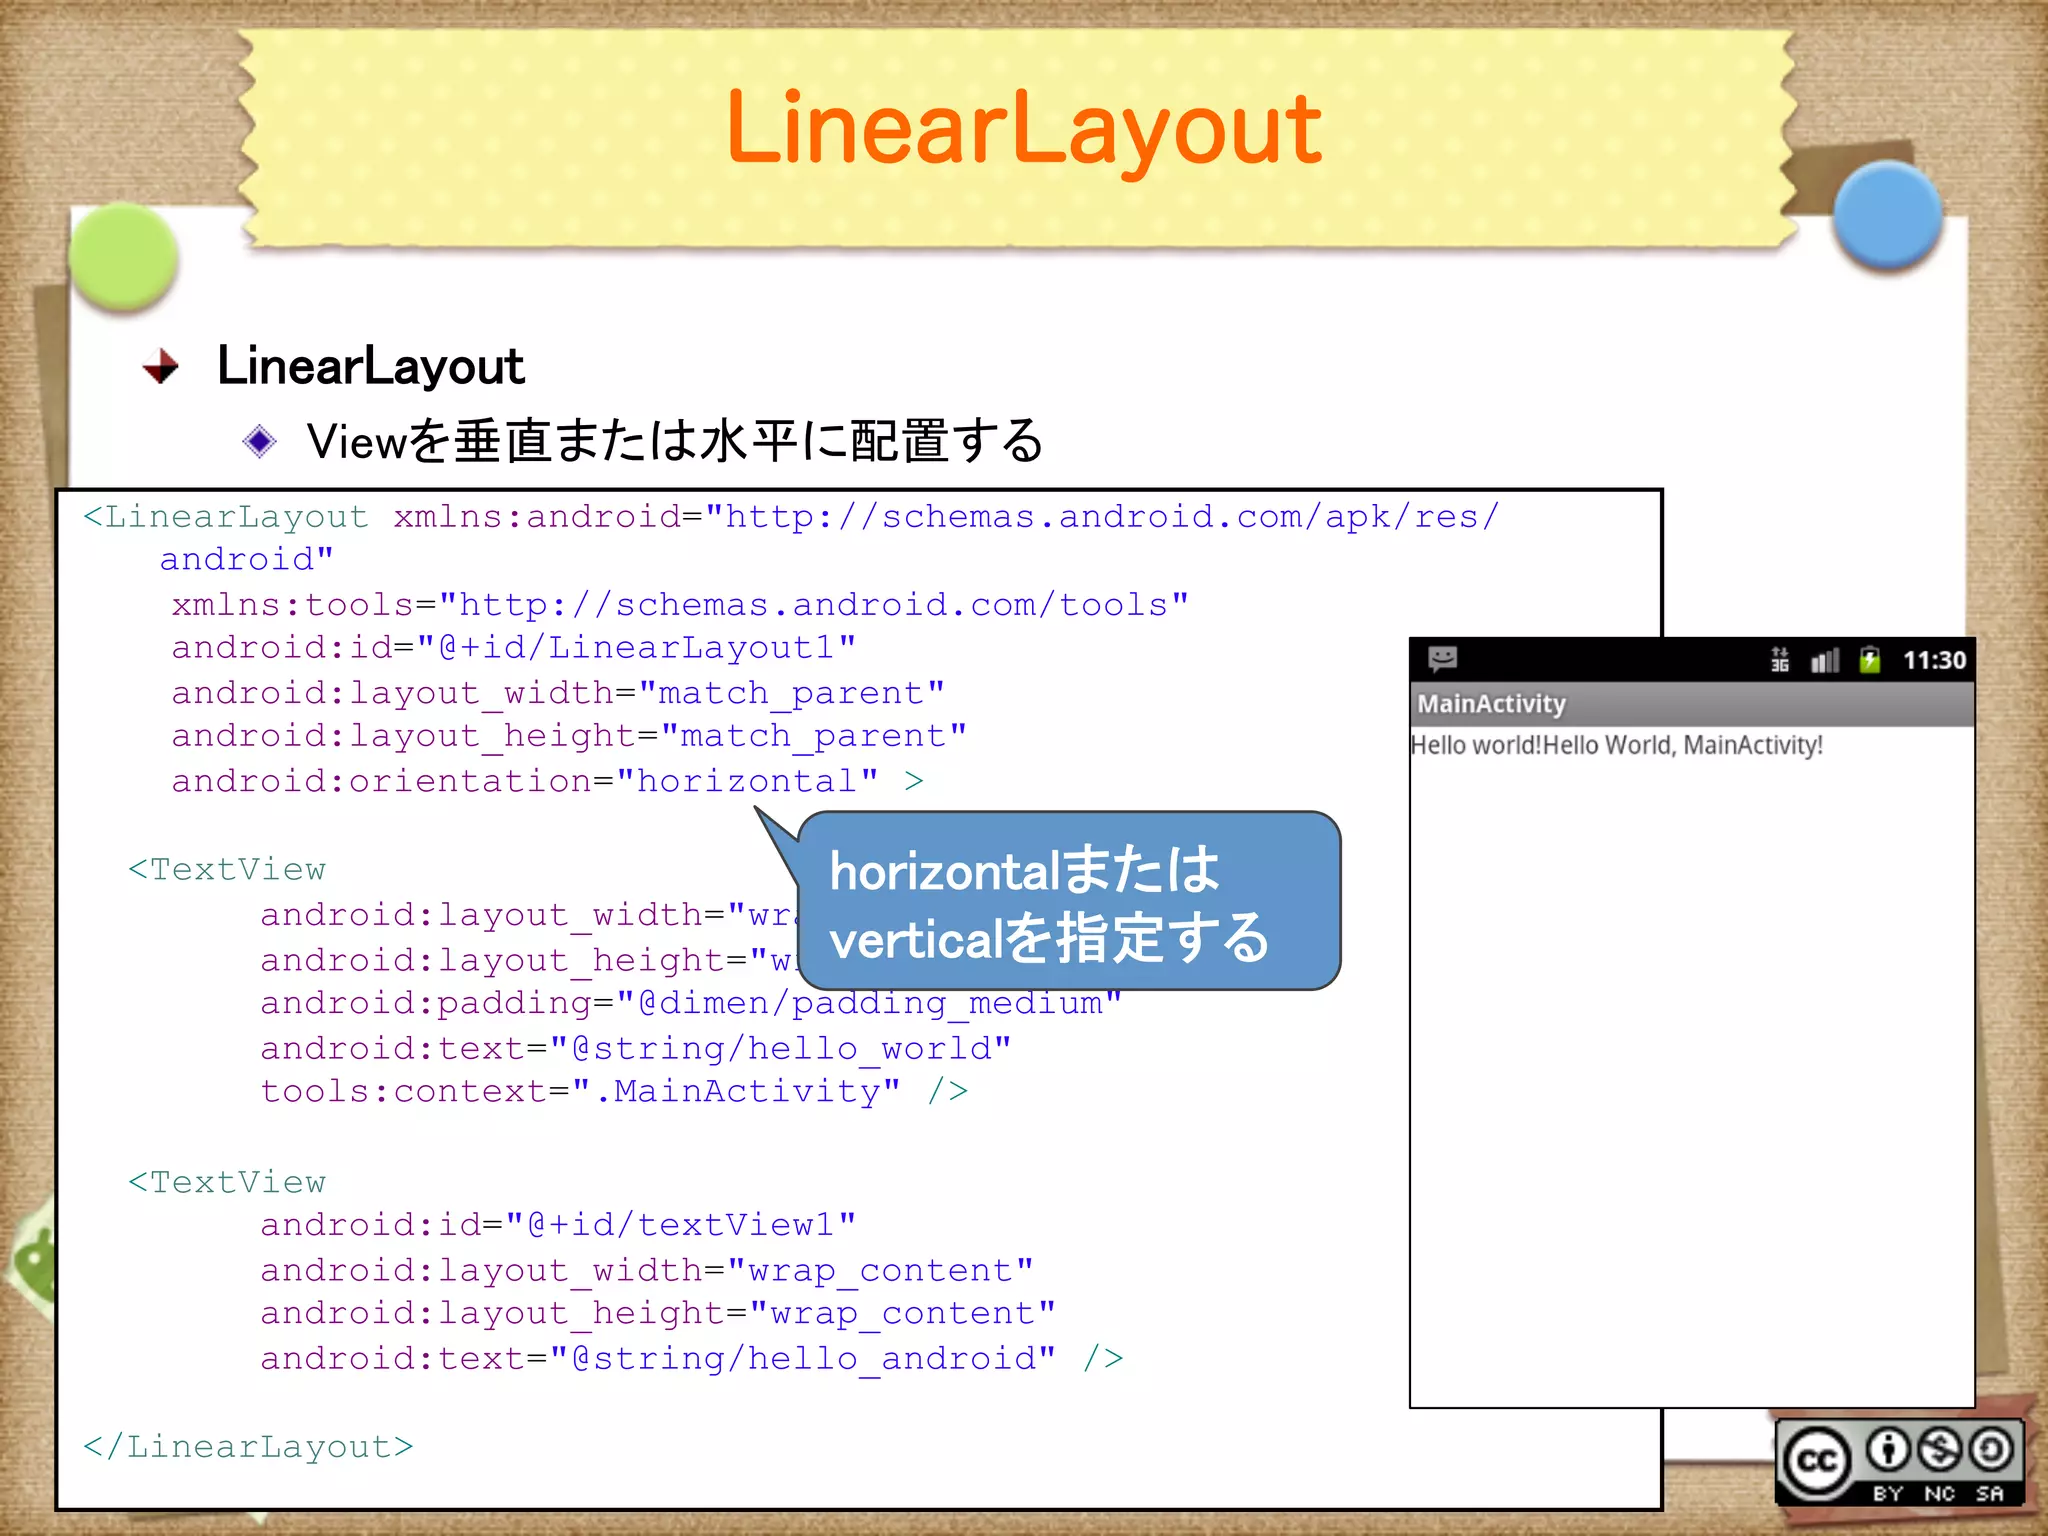Click the tools:context=".MainActivity" line

click(x=614, y=1090)
